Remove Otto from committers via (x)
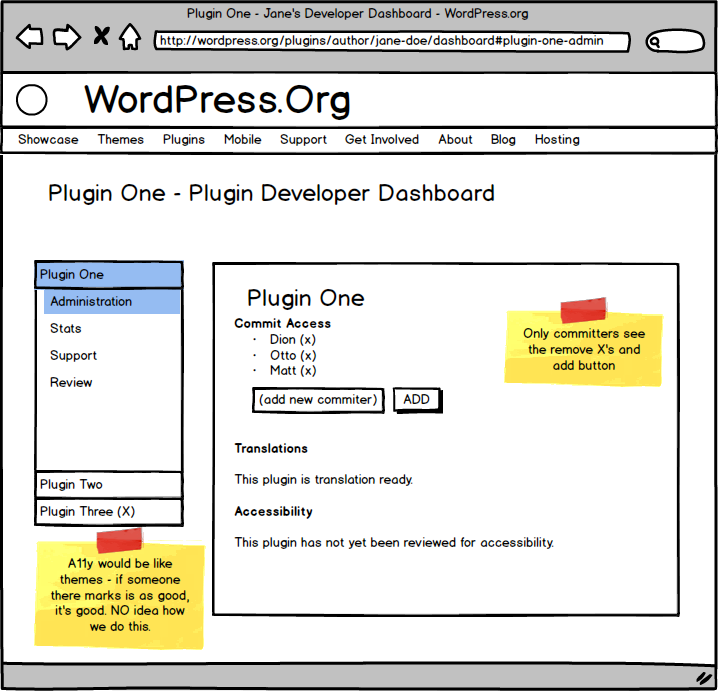The height and width of the screenshot is (691, 718). click(308, 355)
